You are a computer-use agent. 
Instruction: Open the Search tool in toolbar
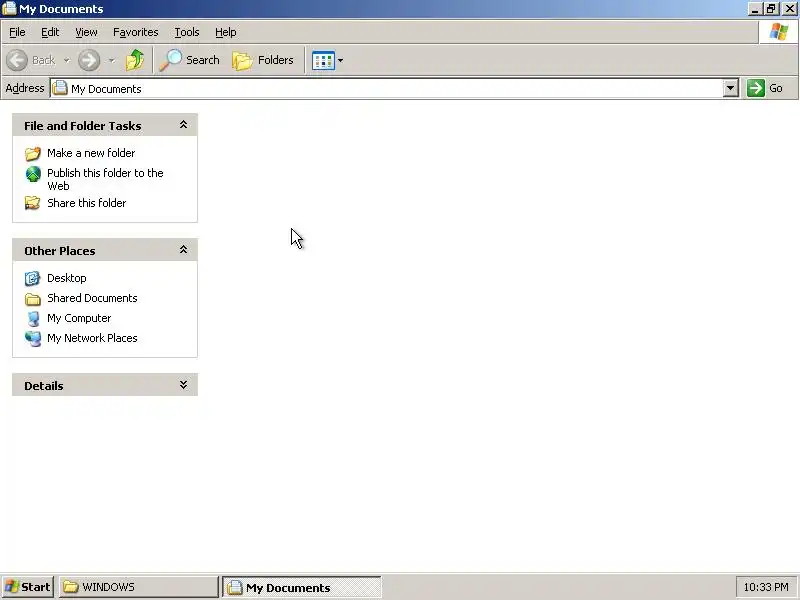tap(189, 60)
